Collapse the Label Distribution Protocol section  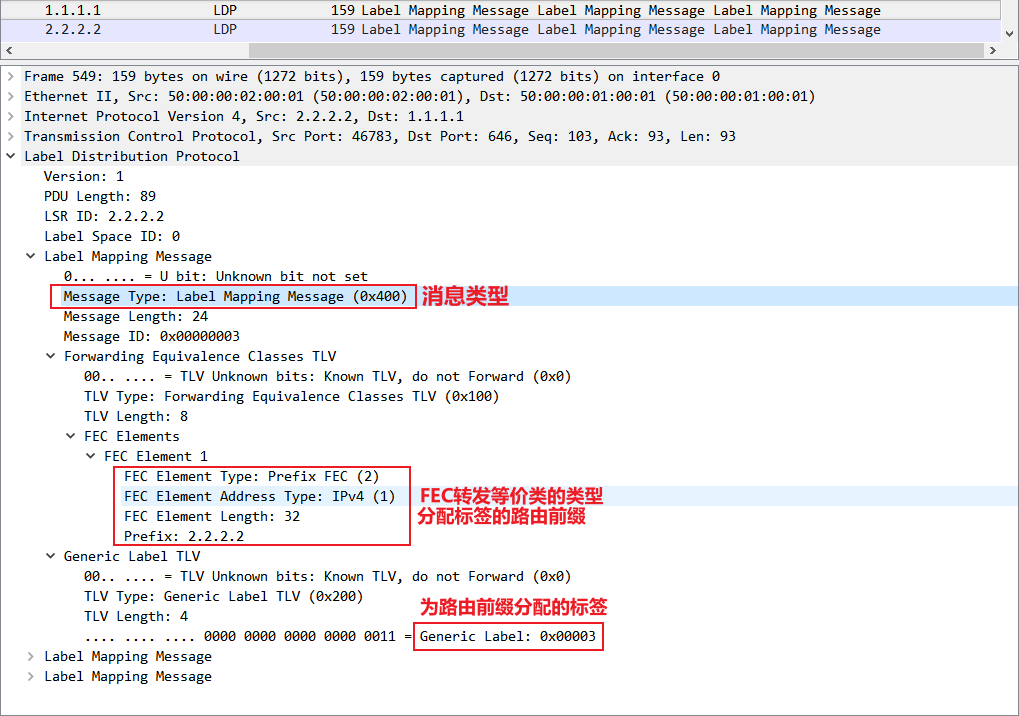10,157
